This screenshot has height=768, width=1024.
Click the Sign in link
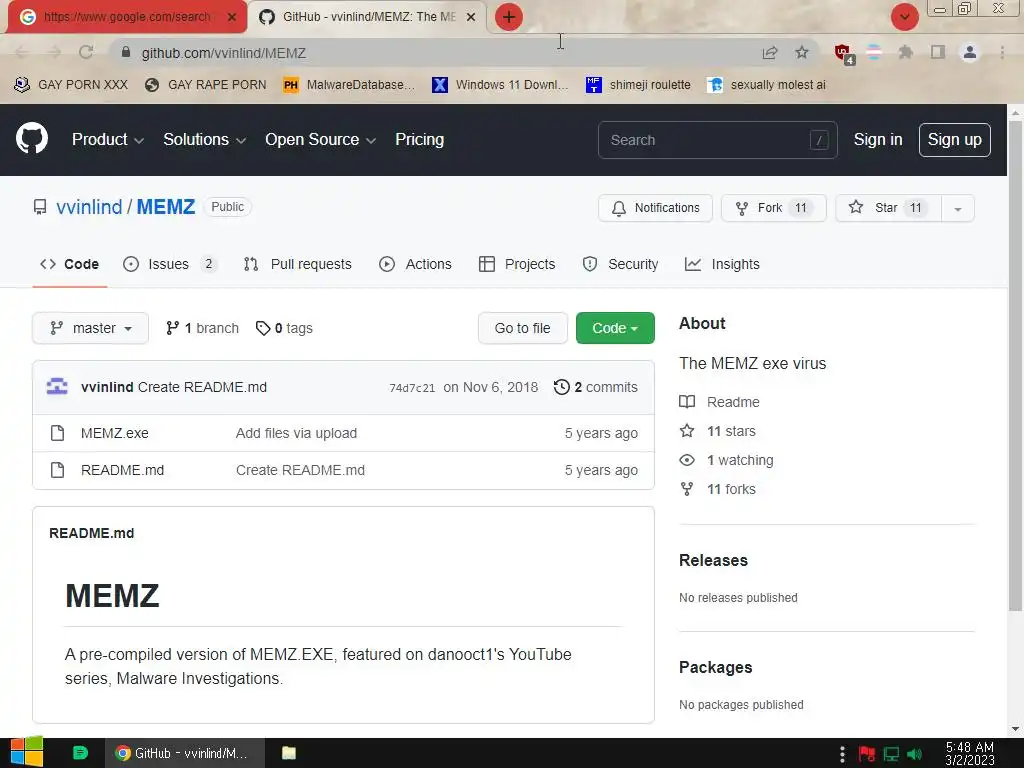(x=878, y=140)
